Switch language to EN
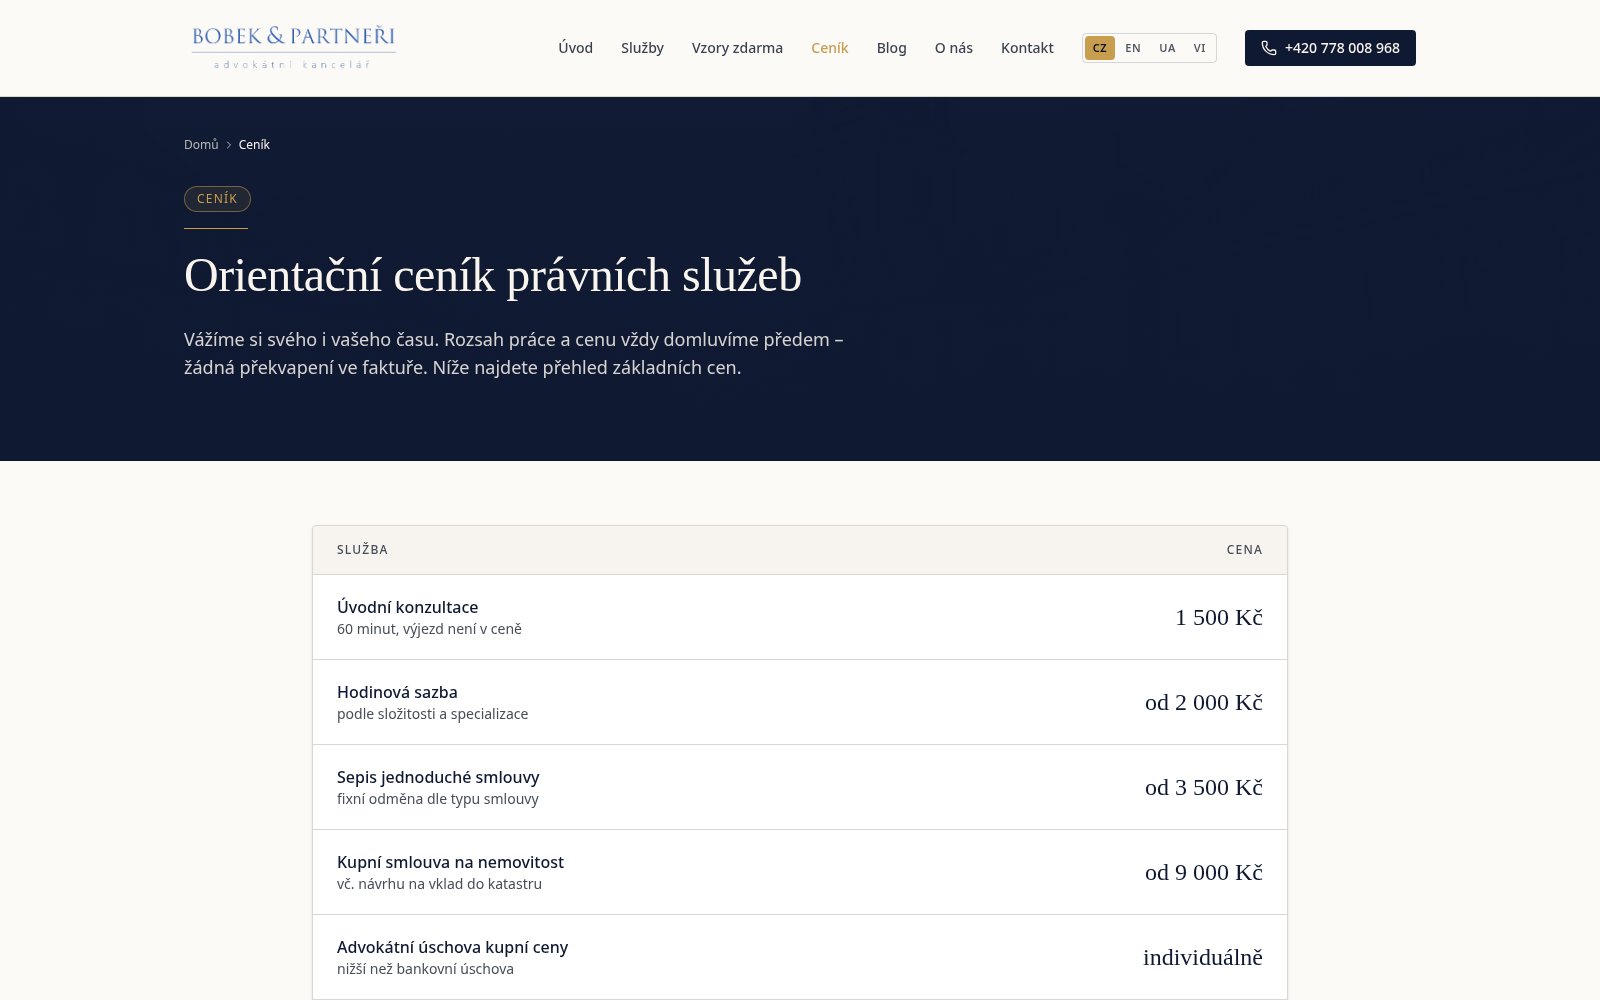 pyautogui.click(x=1133, y=48)
